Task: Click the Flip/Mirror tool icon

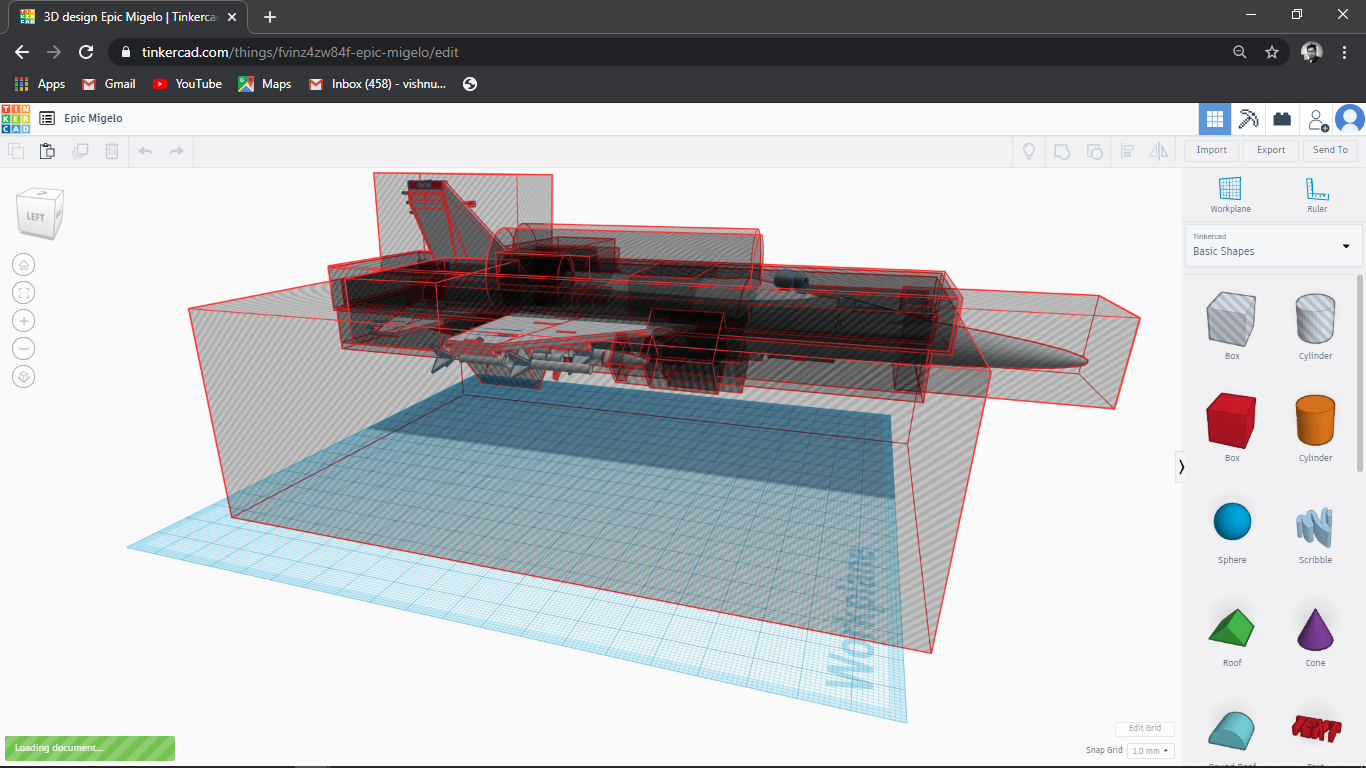Action: point(1158,151)
